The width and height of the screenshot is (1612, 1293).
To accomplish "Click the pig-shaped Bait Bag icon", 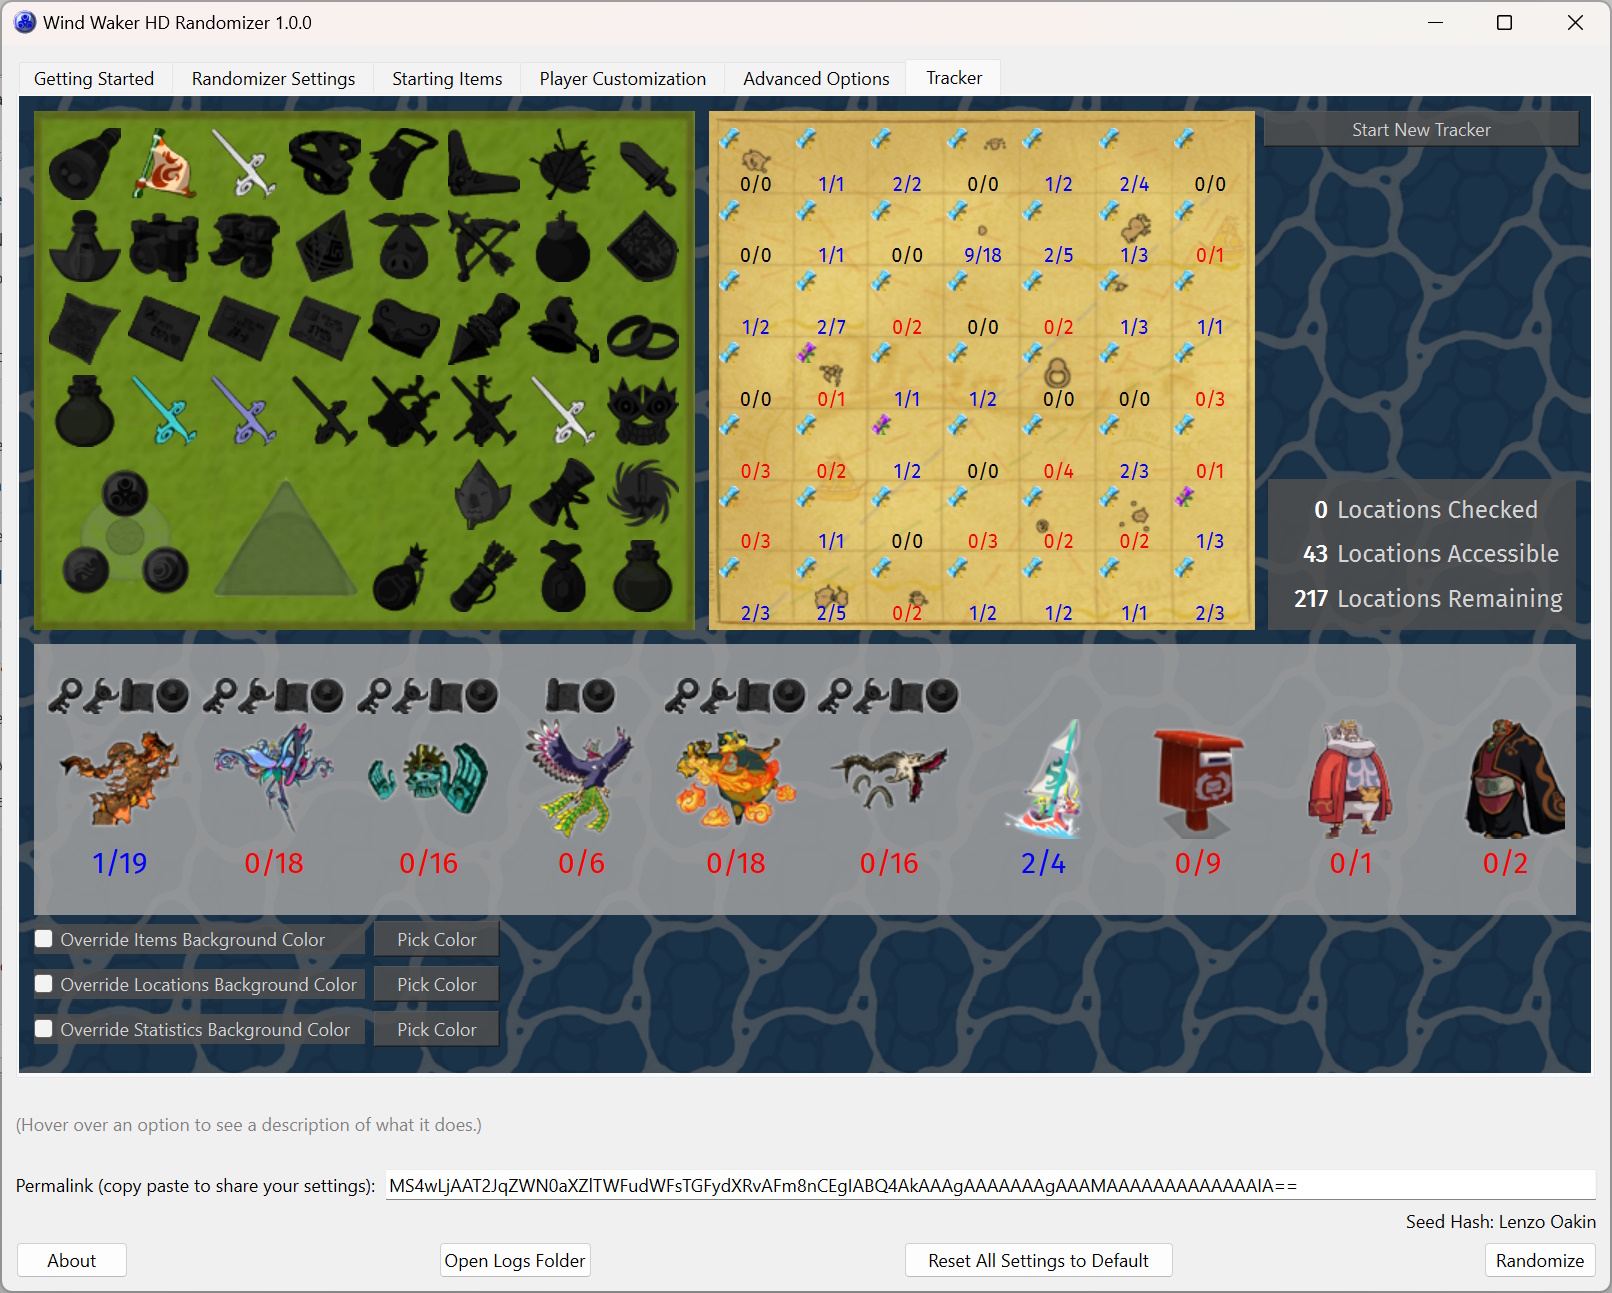I will tap(404, 246).
